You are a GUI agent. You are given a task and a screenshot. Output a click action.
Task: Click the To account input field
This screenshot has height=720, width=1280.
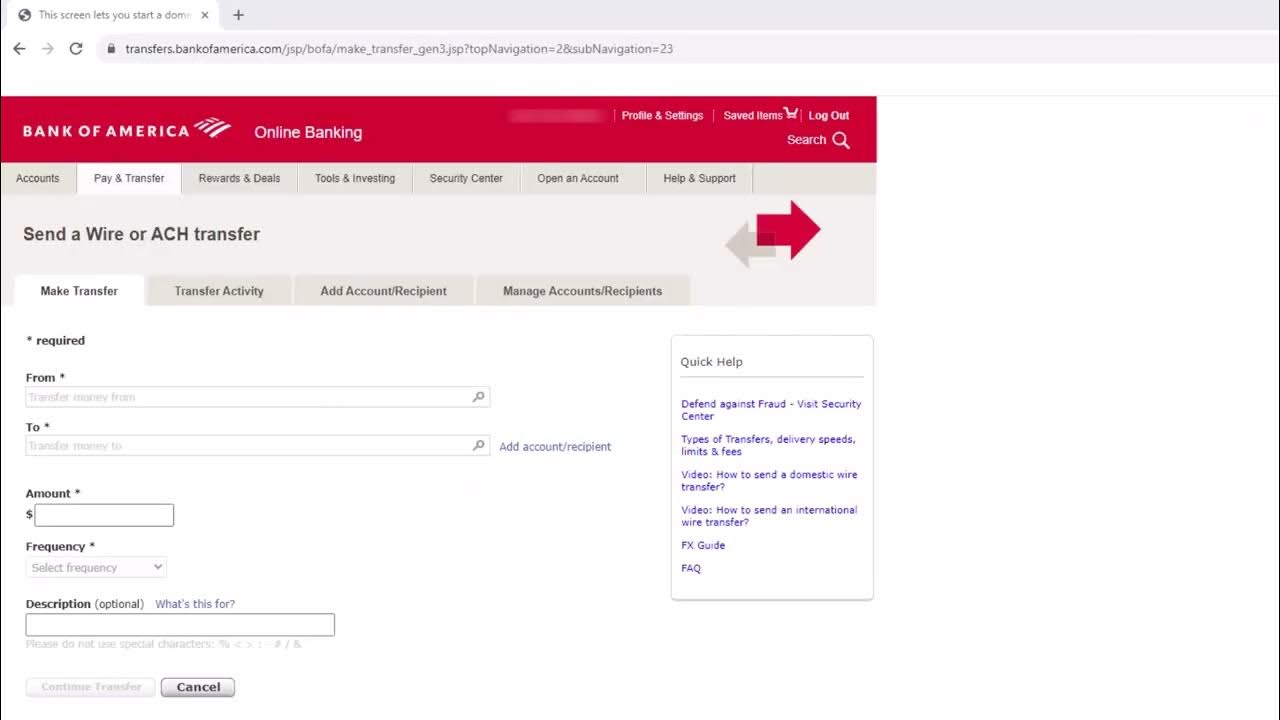pyautogui.click(x=258, y=446)
